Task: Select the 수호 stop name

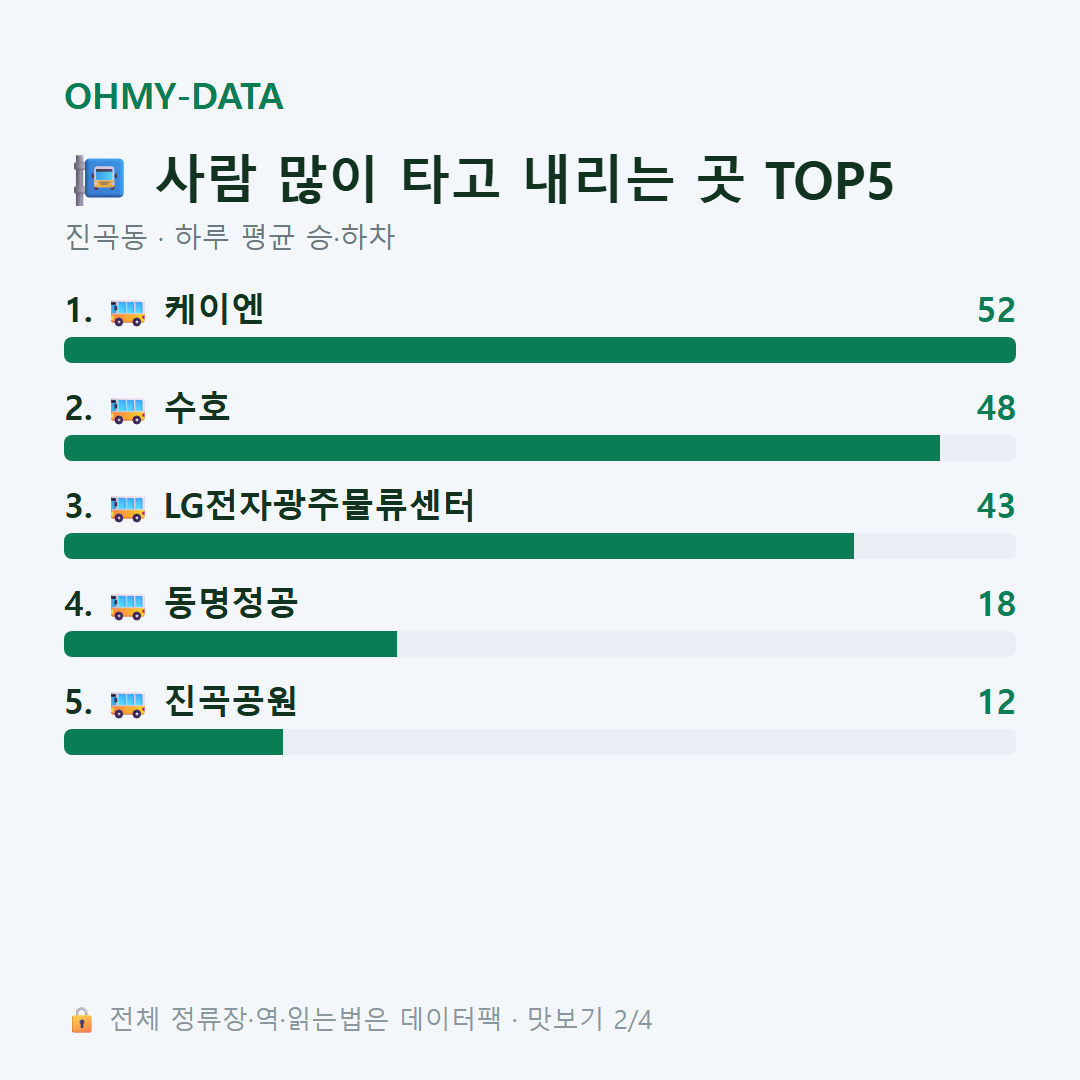Action: pos(197,407)
